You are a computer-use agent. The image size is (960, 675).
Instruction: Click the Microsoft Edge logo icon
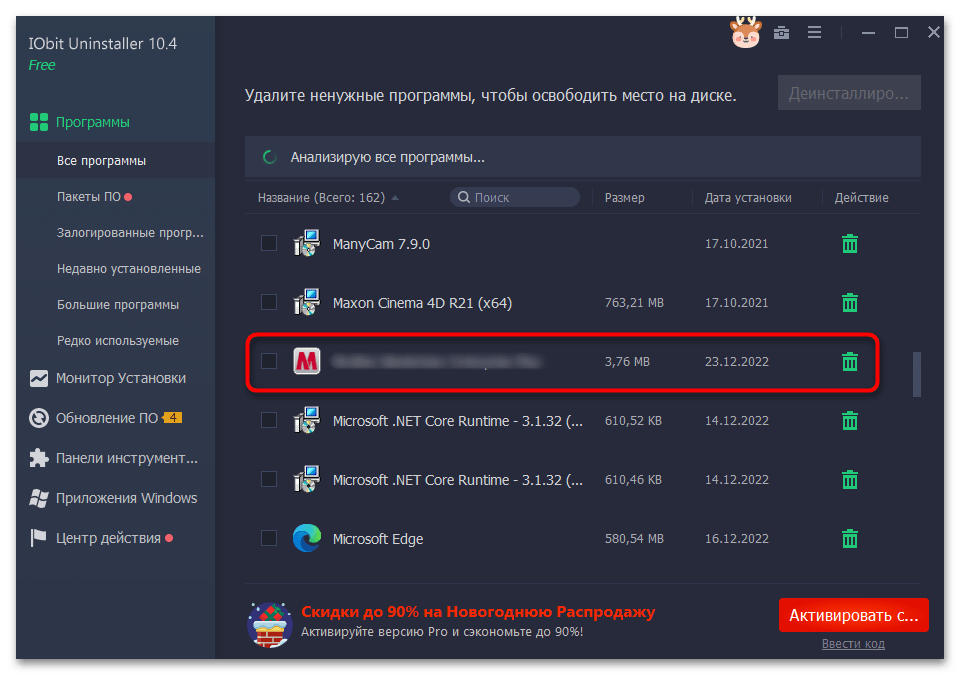pos(307,538)
